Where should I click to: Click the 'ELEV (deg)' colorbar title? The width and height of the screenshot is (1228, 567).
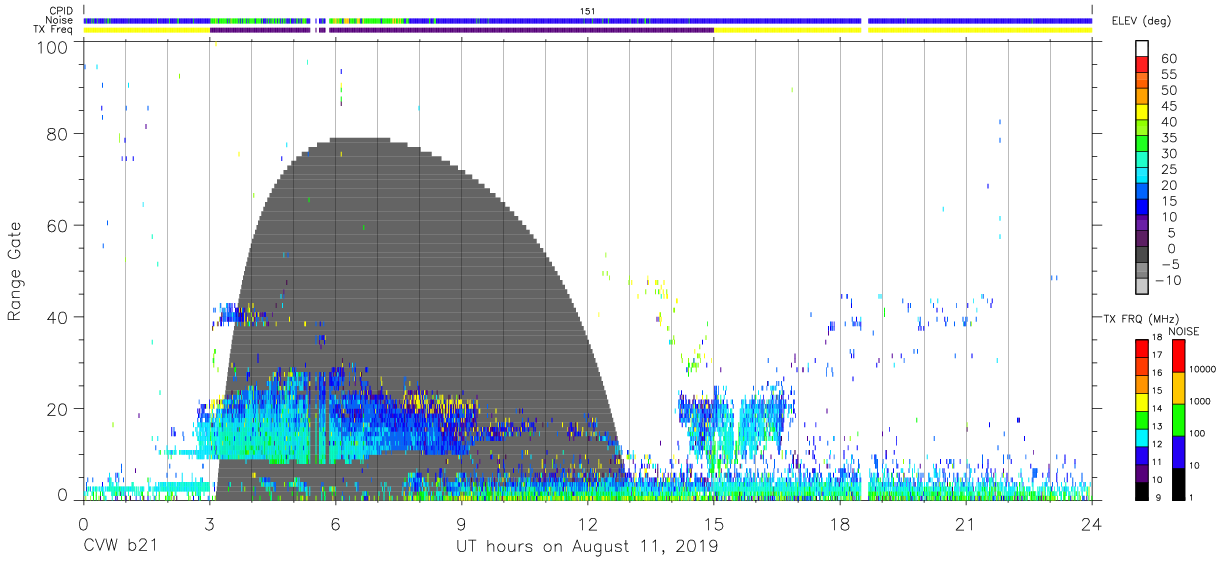coord(1142,21)
